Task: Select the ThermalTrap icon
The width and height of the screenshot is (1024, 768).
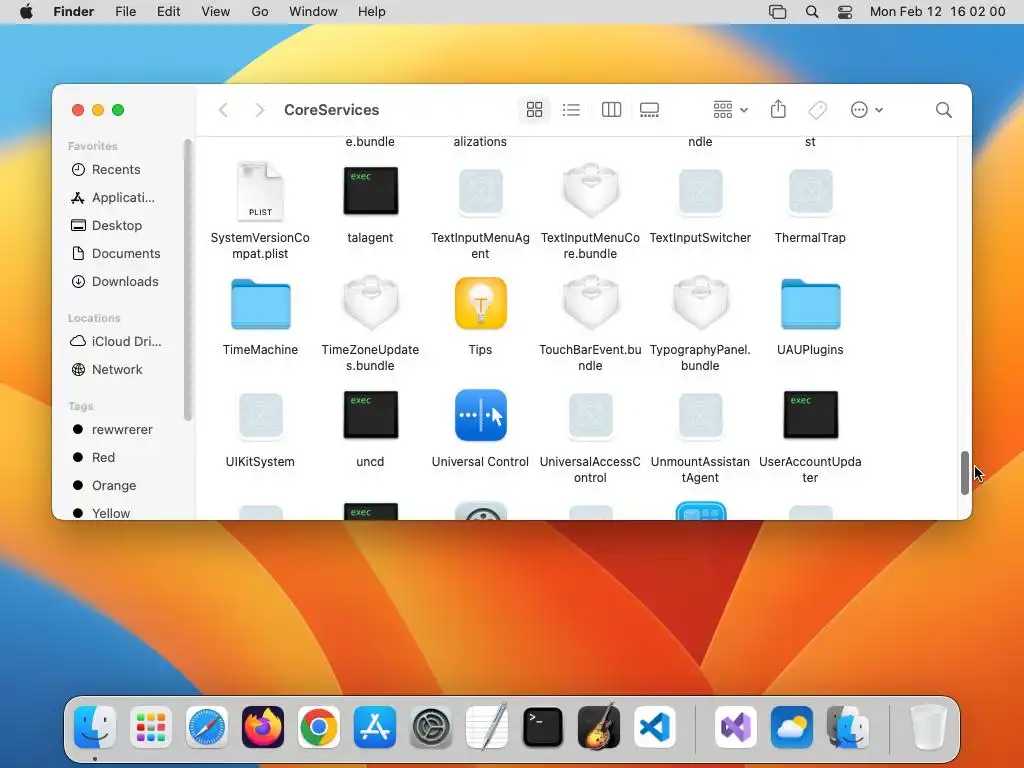Action: [x=810, y=192]
